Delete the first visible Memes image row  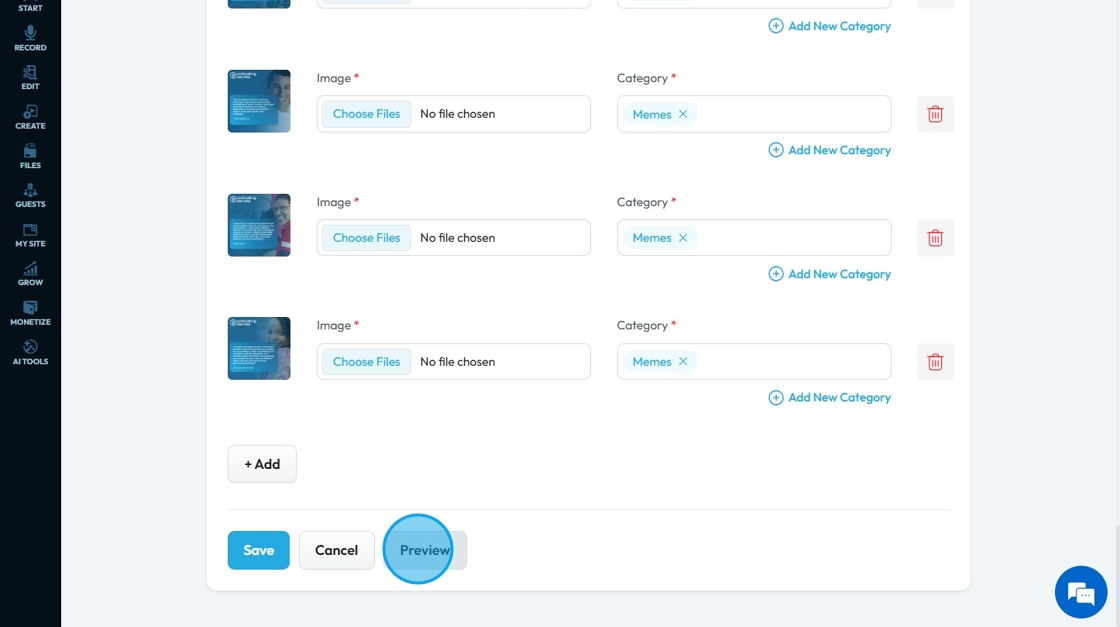[935, 114]
